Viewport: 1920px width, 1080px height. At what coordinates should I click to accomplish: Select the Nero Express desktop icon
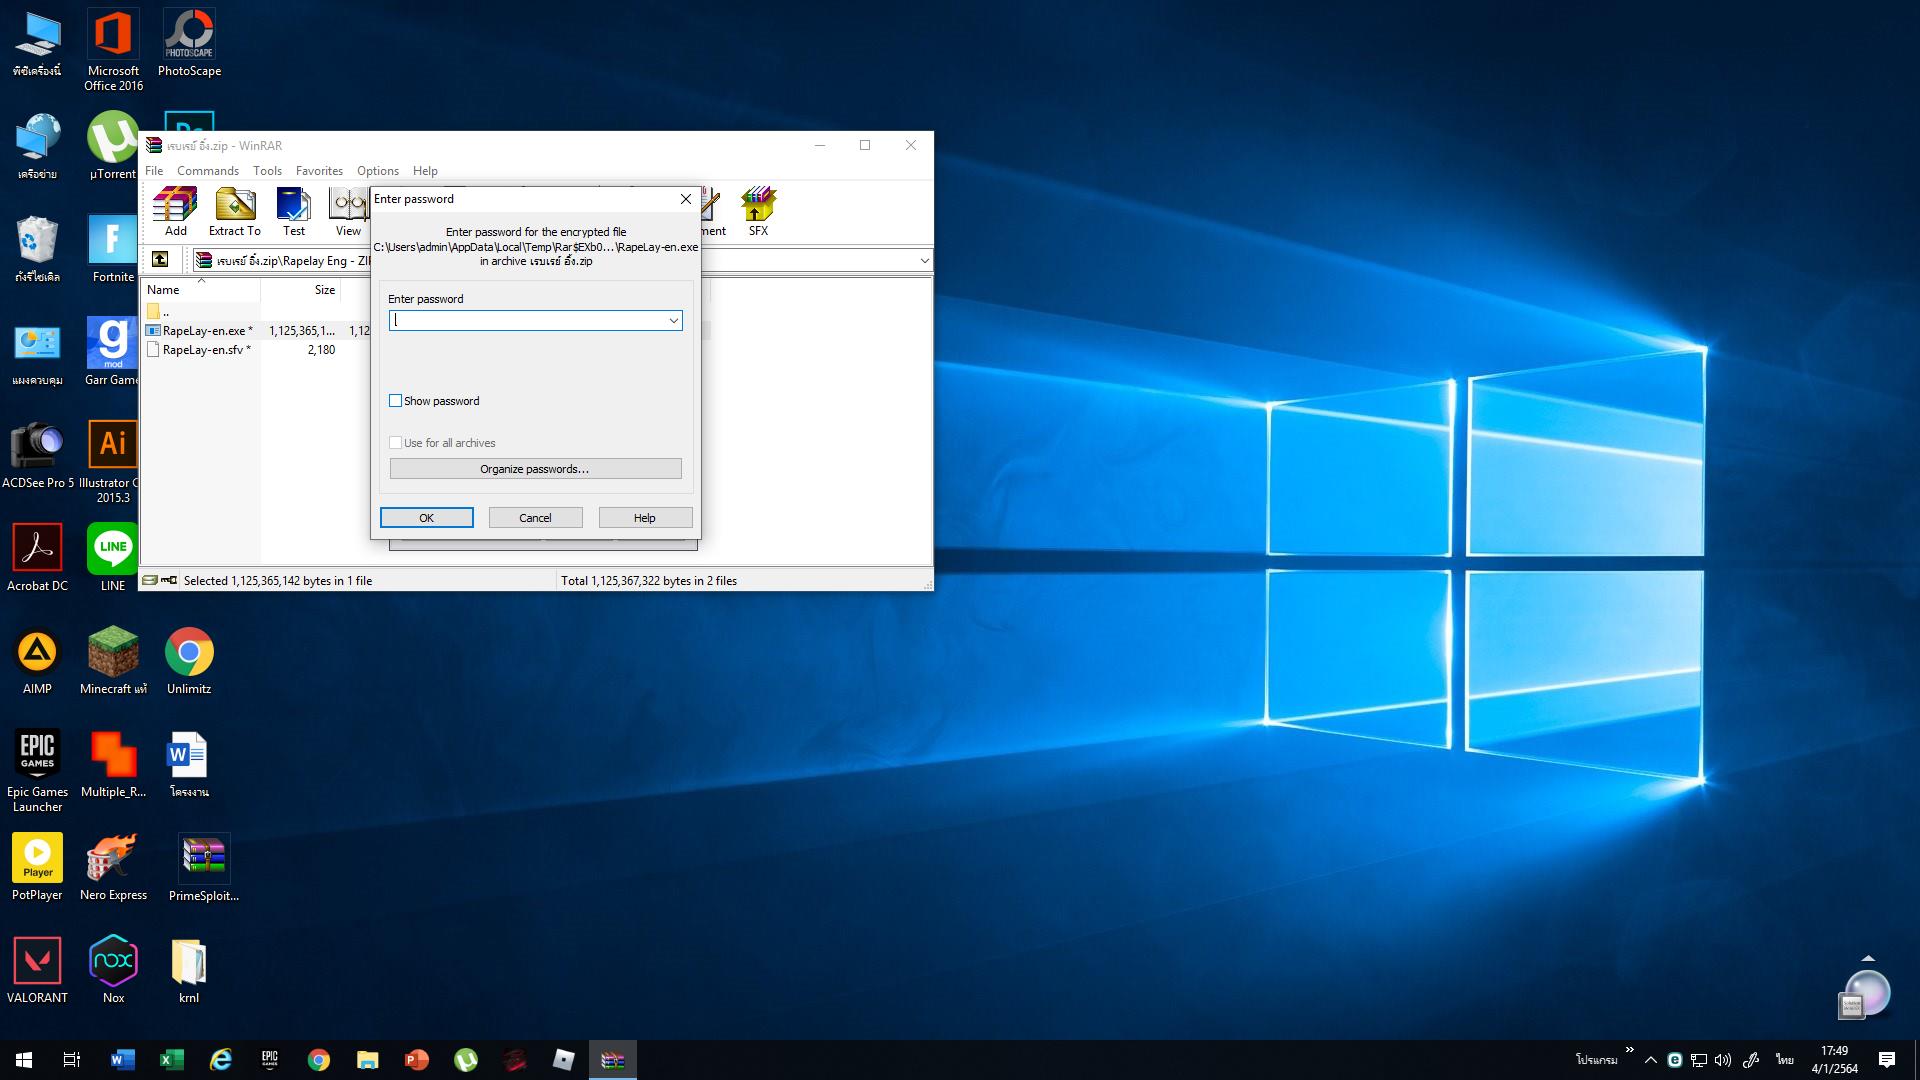pyautogui.click(x=113, y=867)
